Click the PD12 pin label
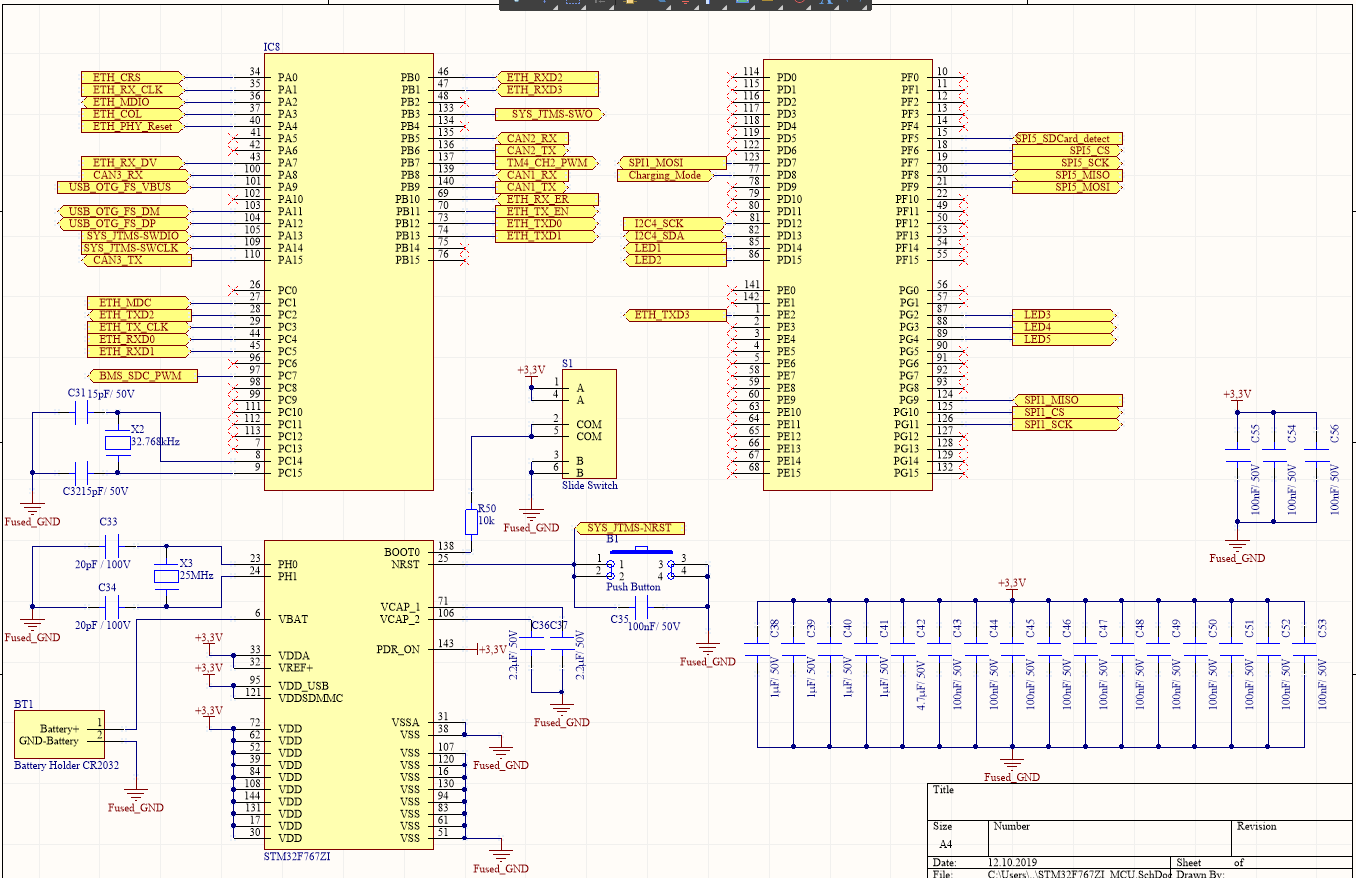Image resolution: width=1356 pixels, height=878 pixels. point(791,223)
